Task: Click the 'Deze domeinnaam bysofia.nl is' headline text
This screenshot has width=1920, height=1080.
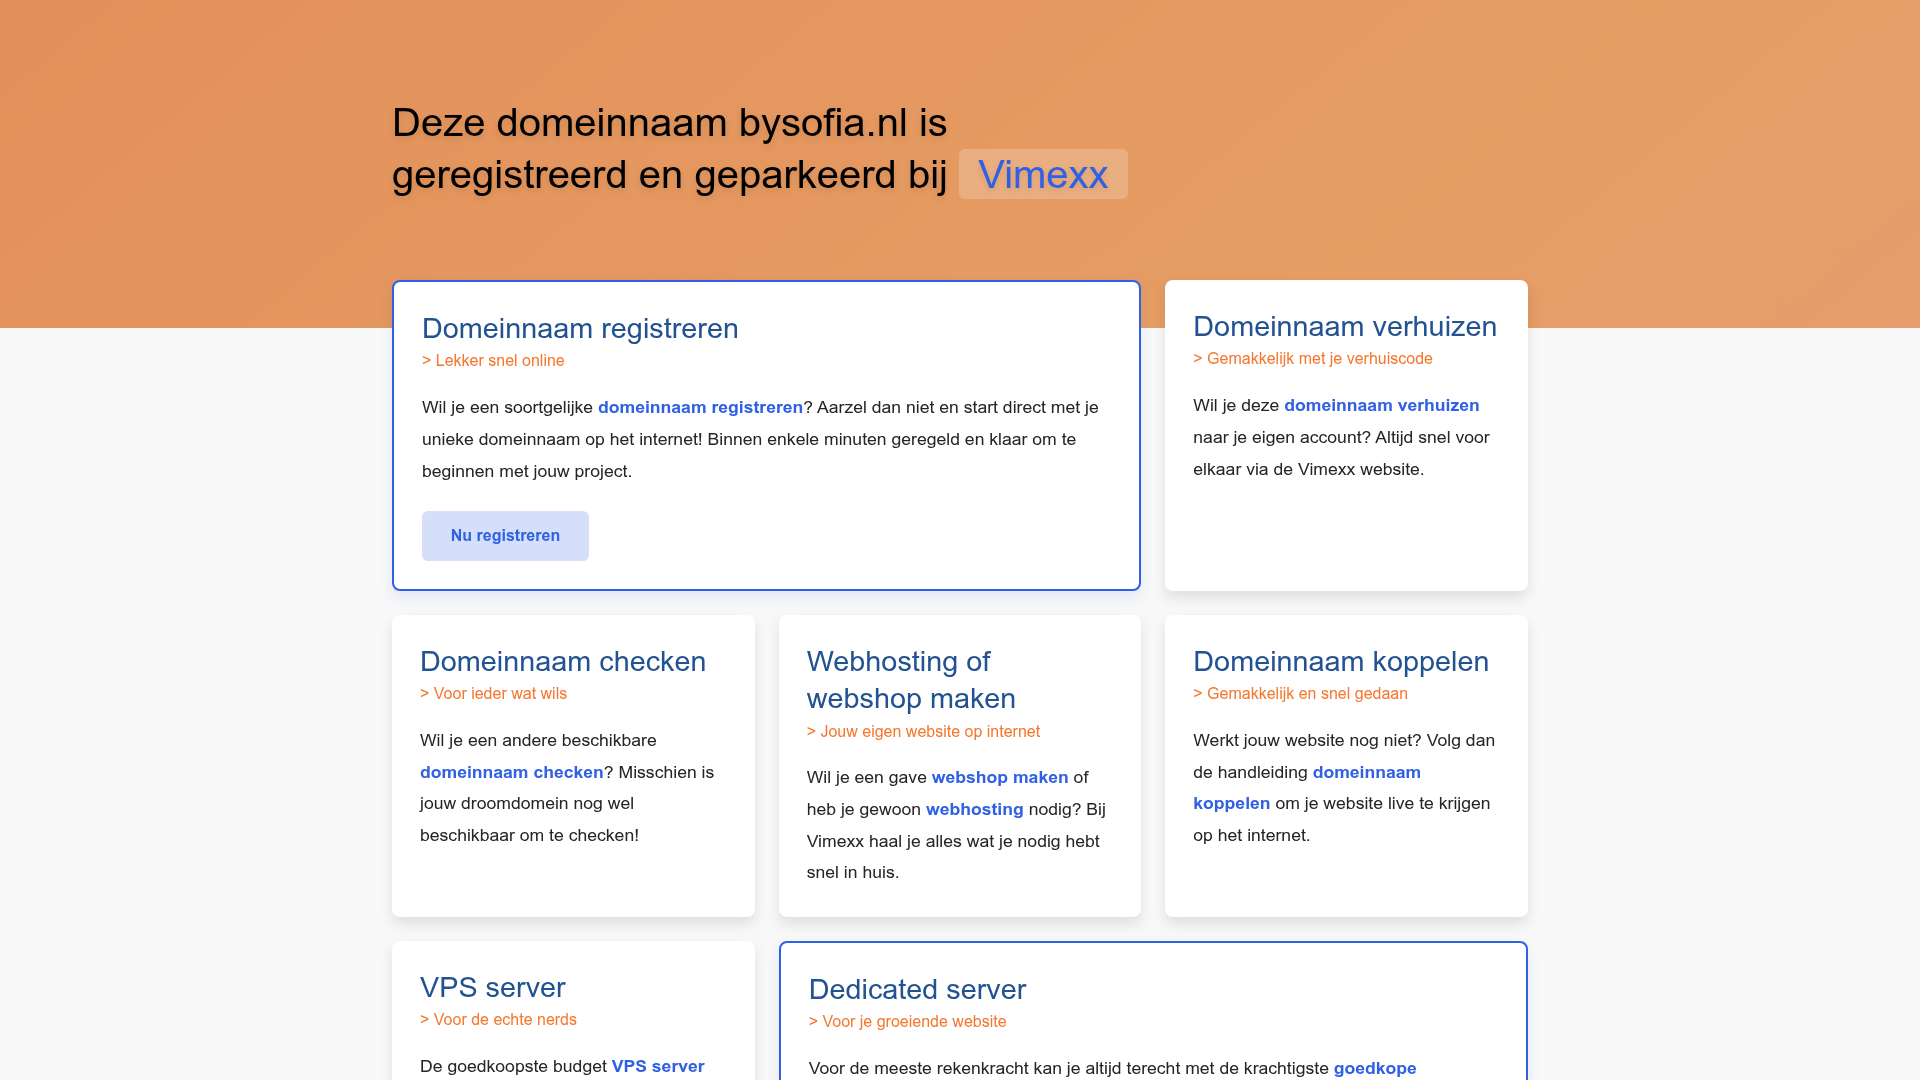Action: (669, 122)
